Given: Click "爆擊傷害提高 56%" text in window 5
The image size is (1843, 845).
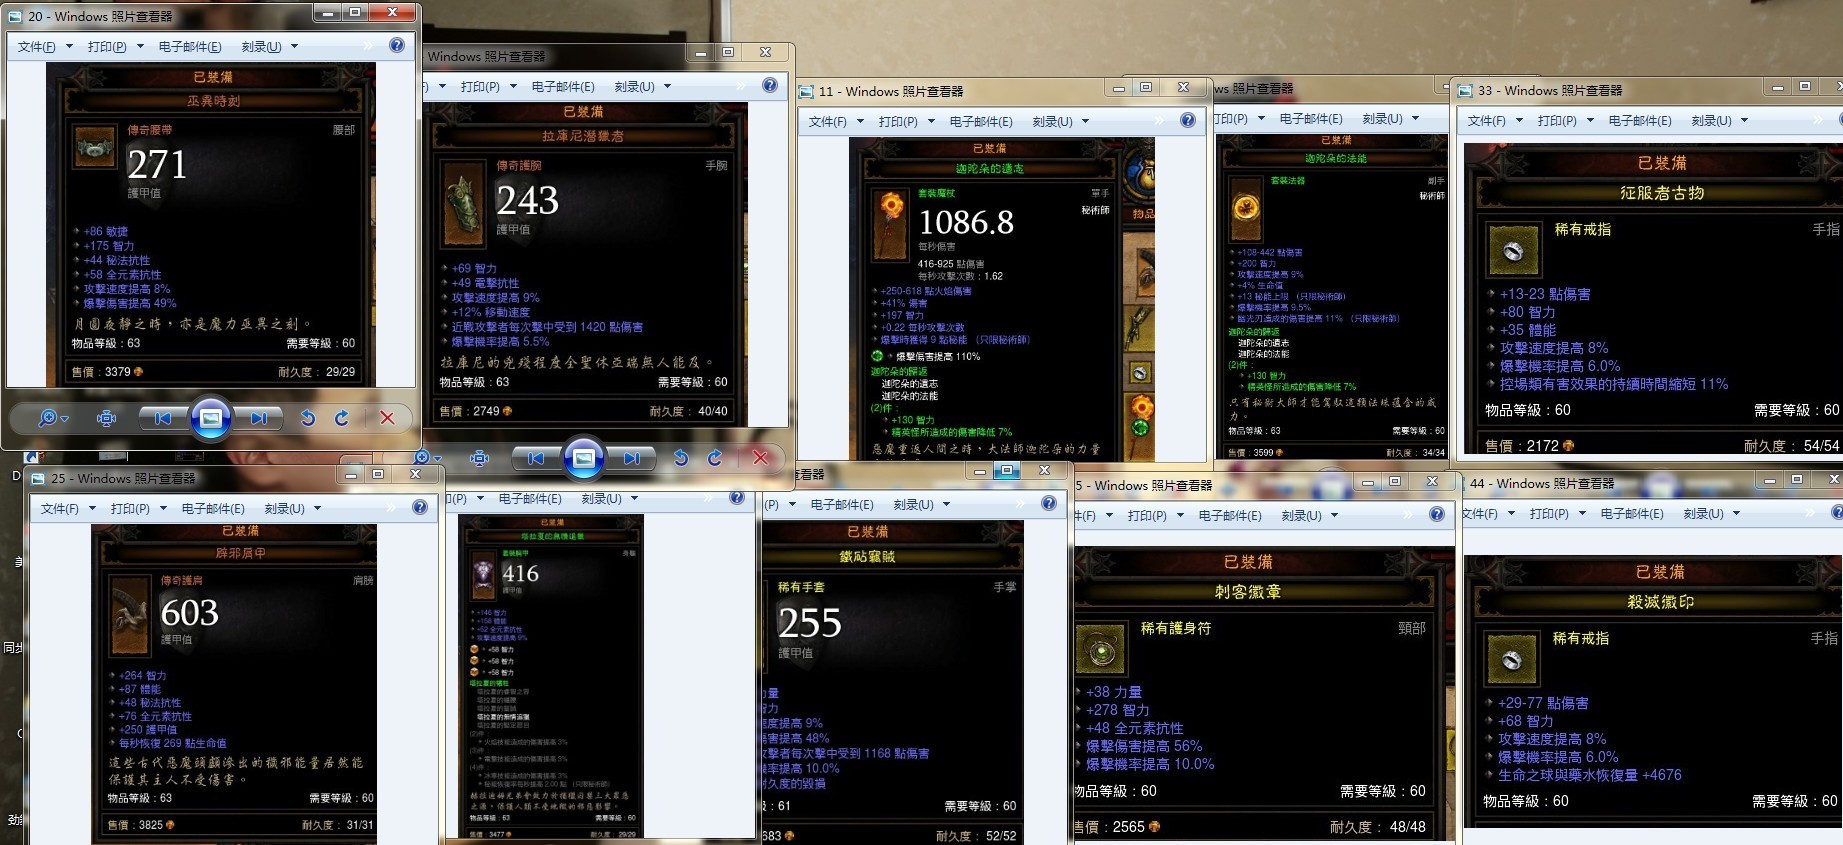Looking at the screenshot, I should (1144, 746).
